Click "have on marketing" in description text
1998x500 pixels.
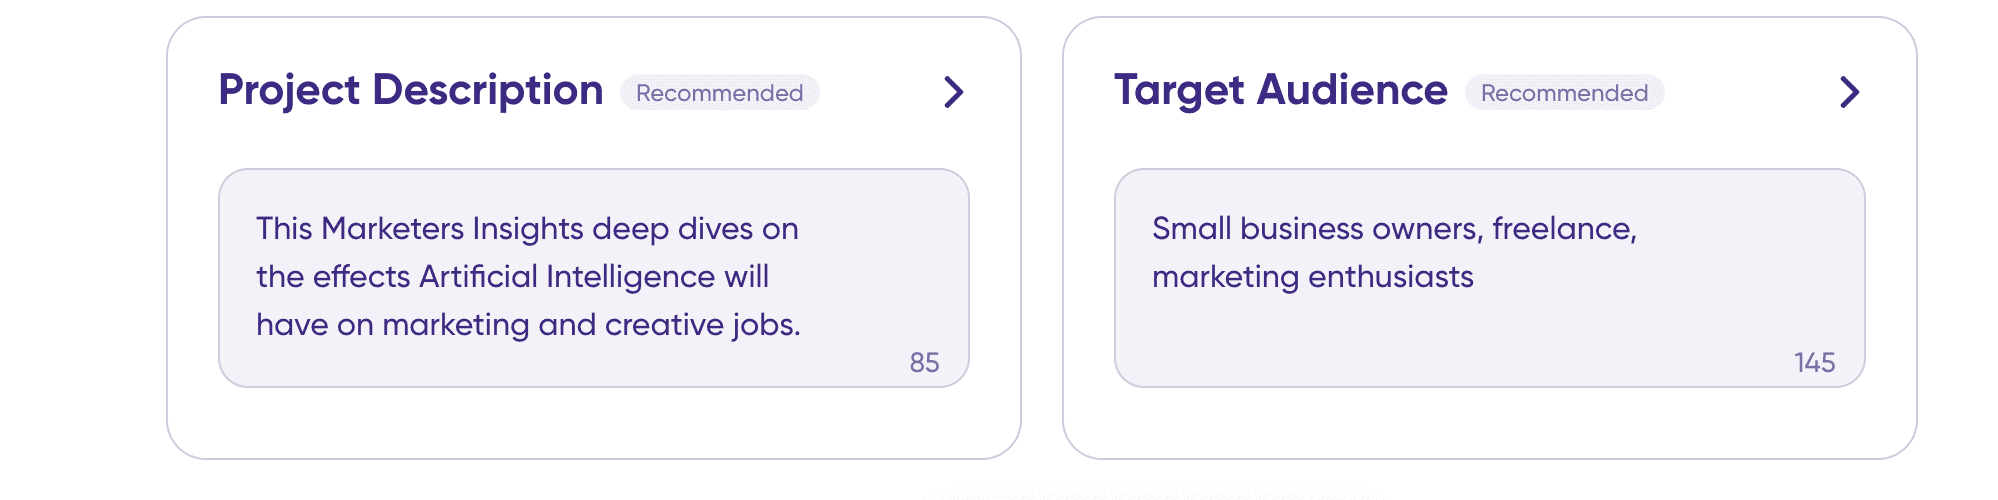point(392,325)
